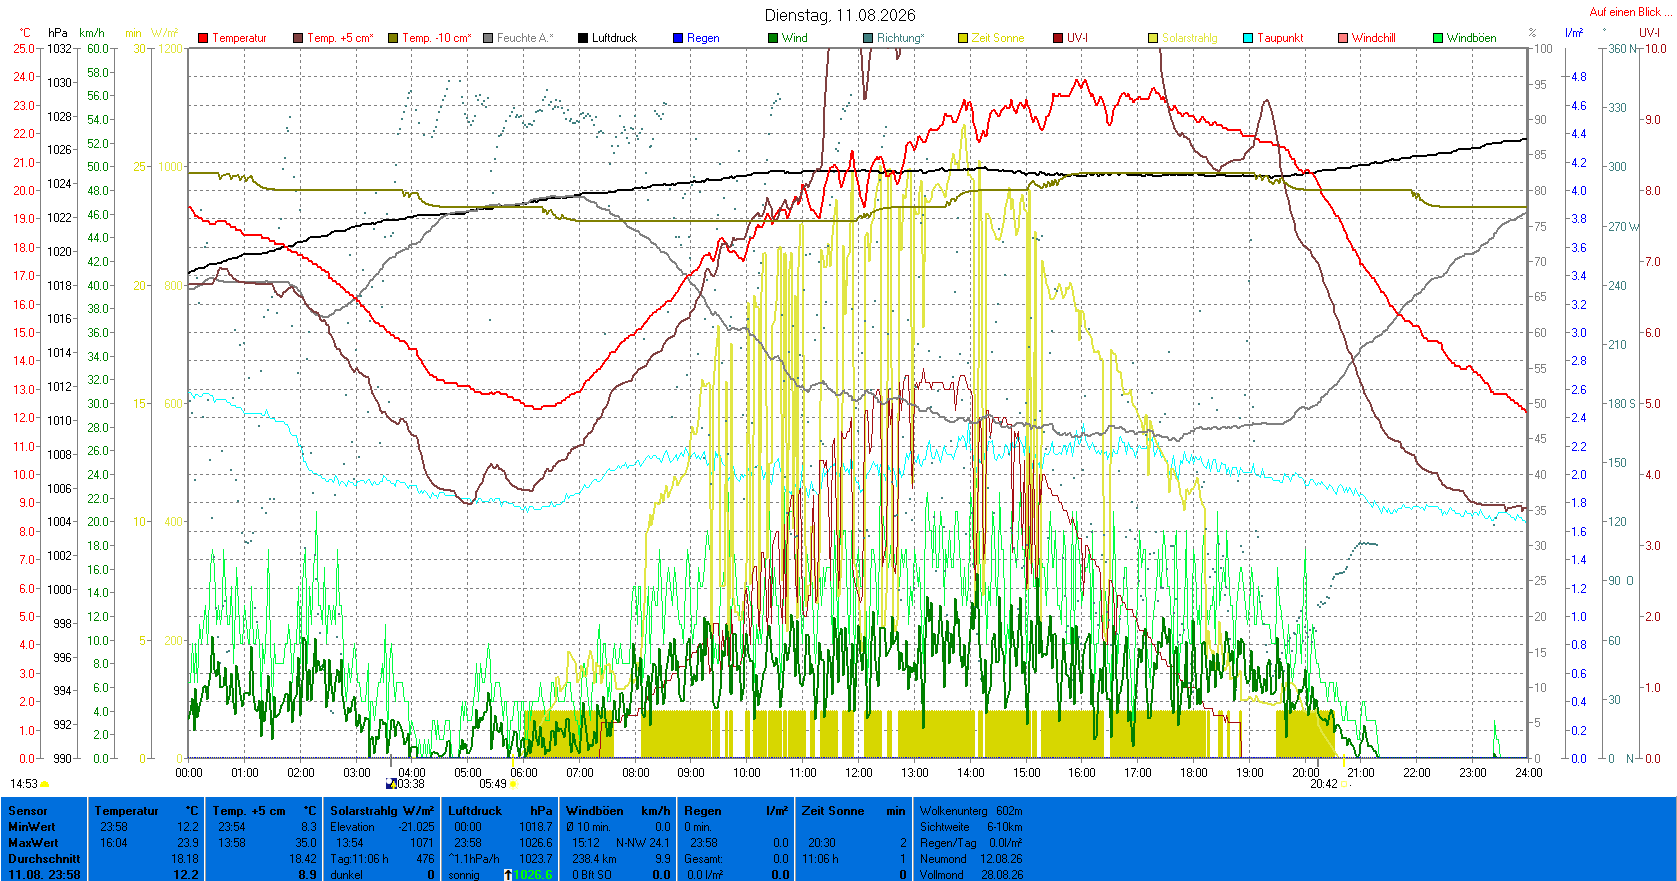
Task: Click the 'Regen/Tag' entry
Action: click(971, 843)
